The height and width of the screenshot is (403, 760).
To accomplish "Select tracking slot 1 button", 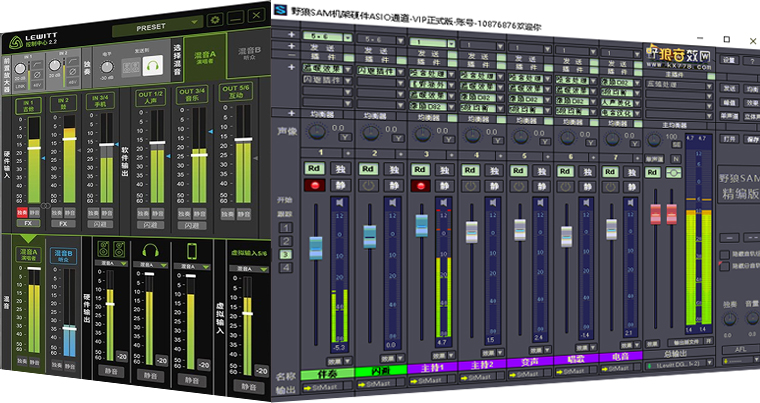I will [286, 227].
